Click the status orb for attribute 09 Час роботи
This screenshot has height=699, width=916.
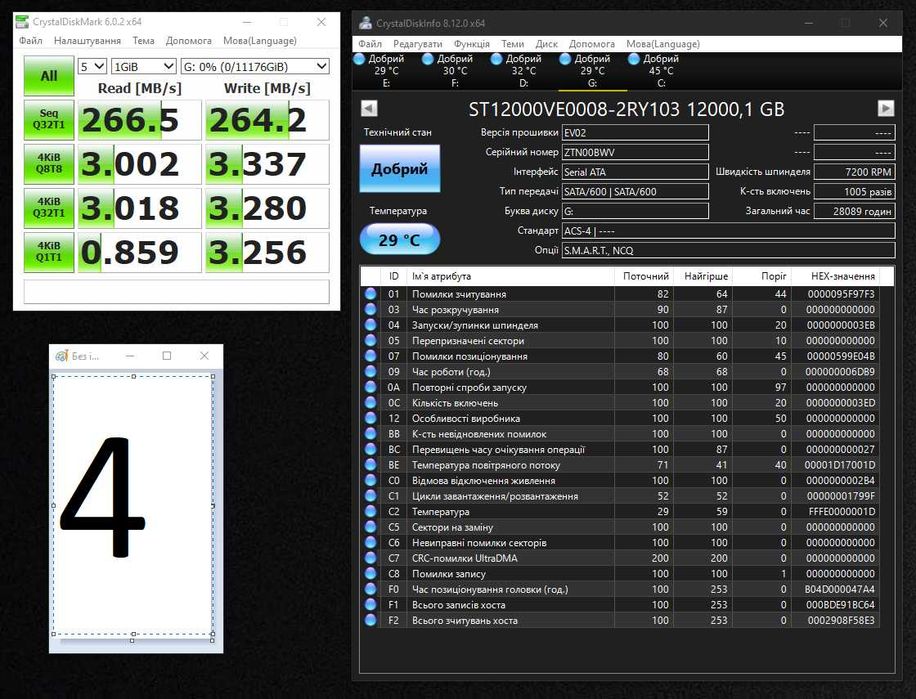coord(370,371)
